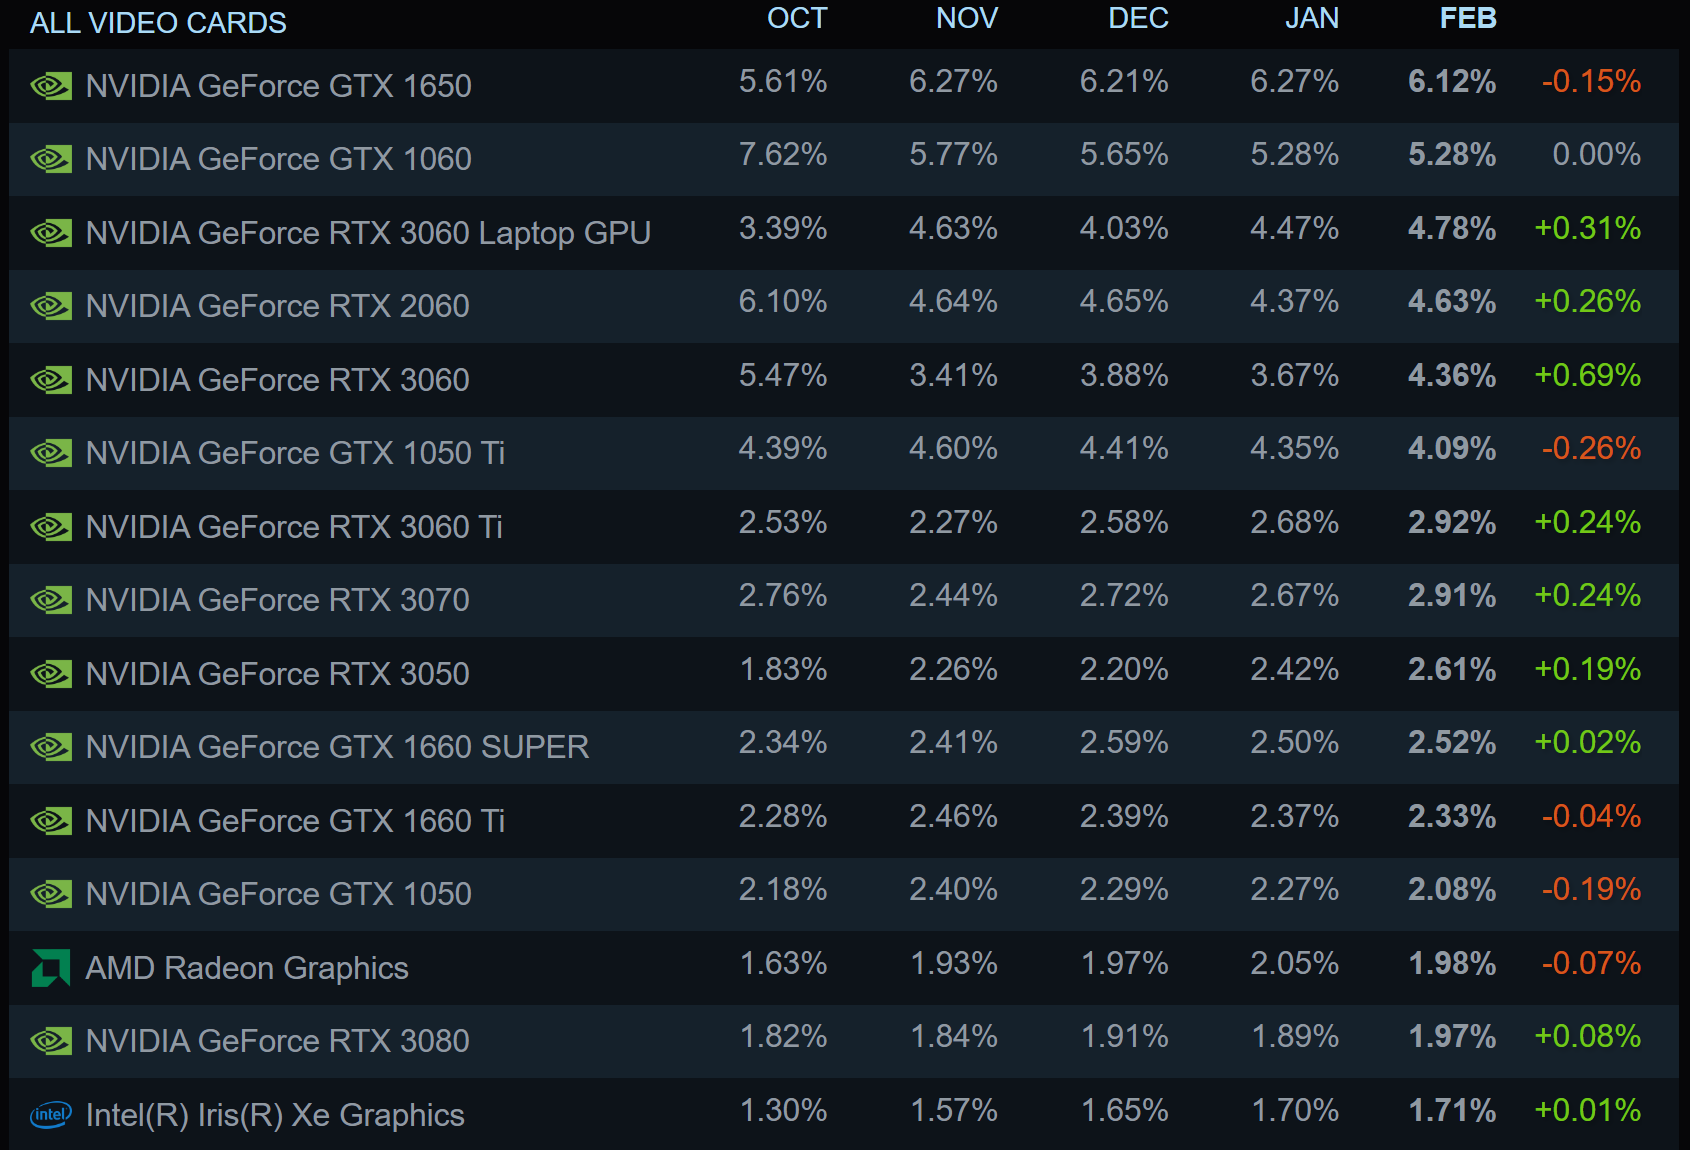
Task: Select the NVIDIA GeForce GTX 1660 Ti name
Action: 295,821
